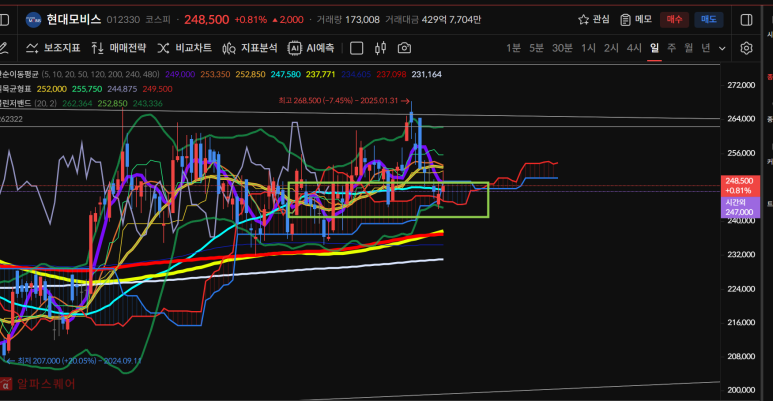This screenshot has width=773, height=401.
Task: Switch to the 1시 timeframe
Action: click(588, 48)
